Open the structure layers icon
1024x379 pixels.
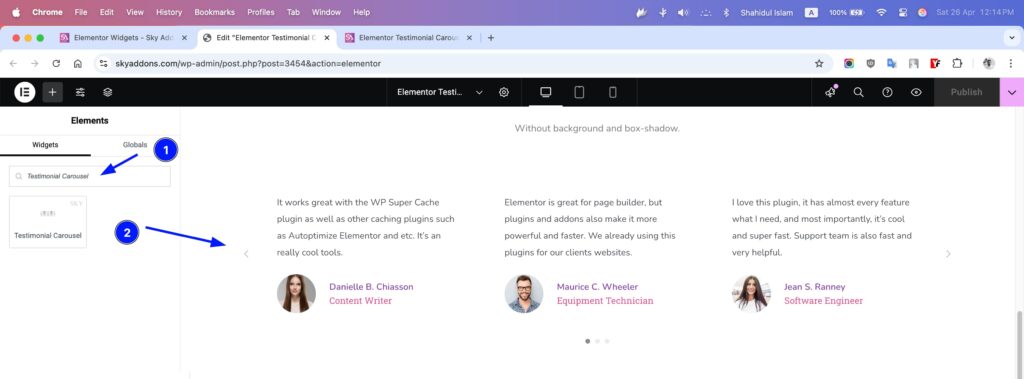108,92
